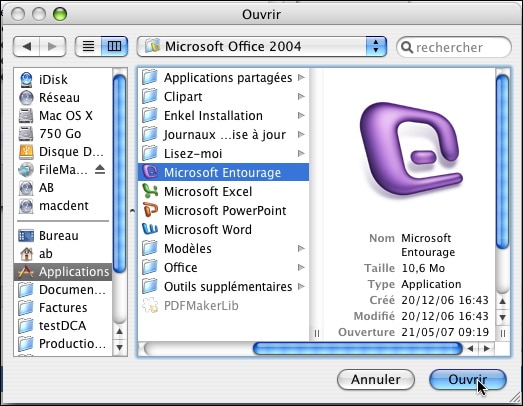Open the Productio... folder icon
Viewport: 523px width, 406px height.
(x=26, y=344)
